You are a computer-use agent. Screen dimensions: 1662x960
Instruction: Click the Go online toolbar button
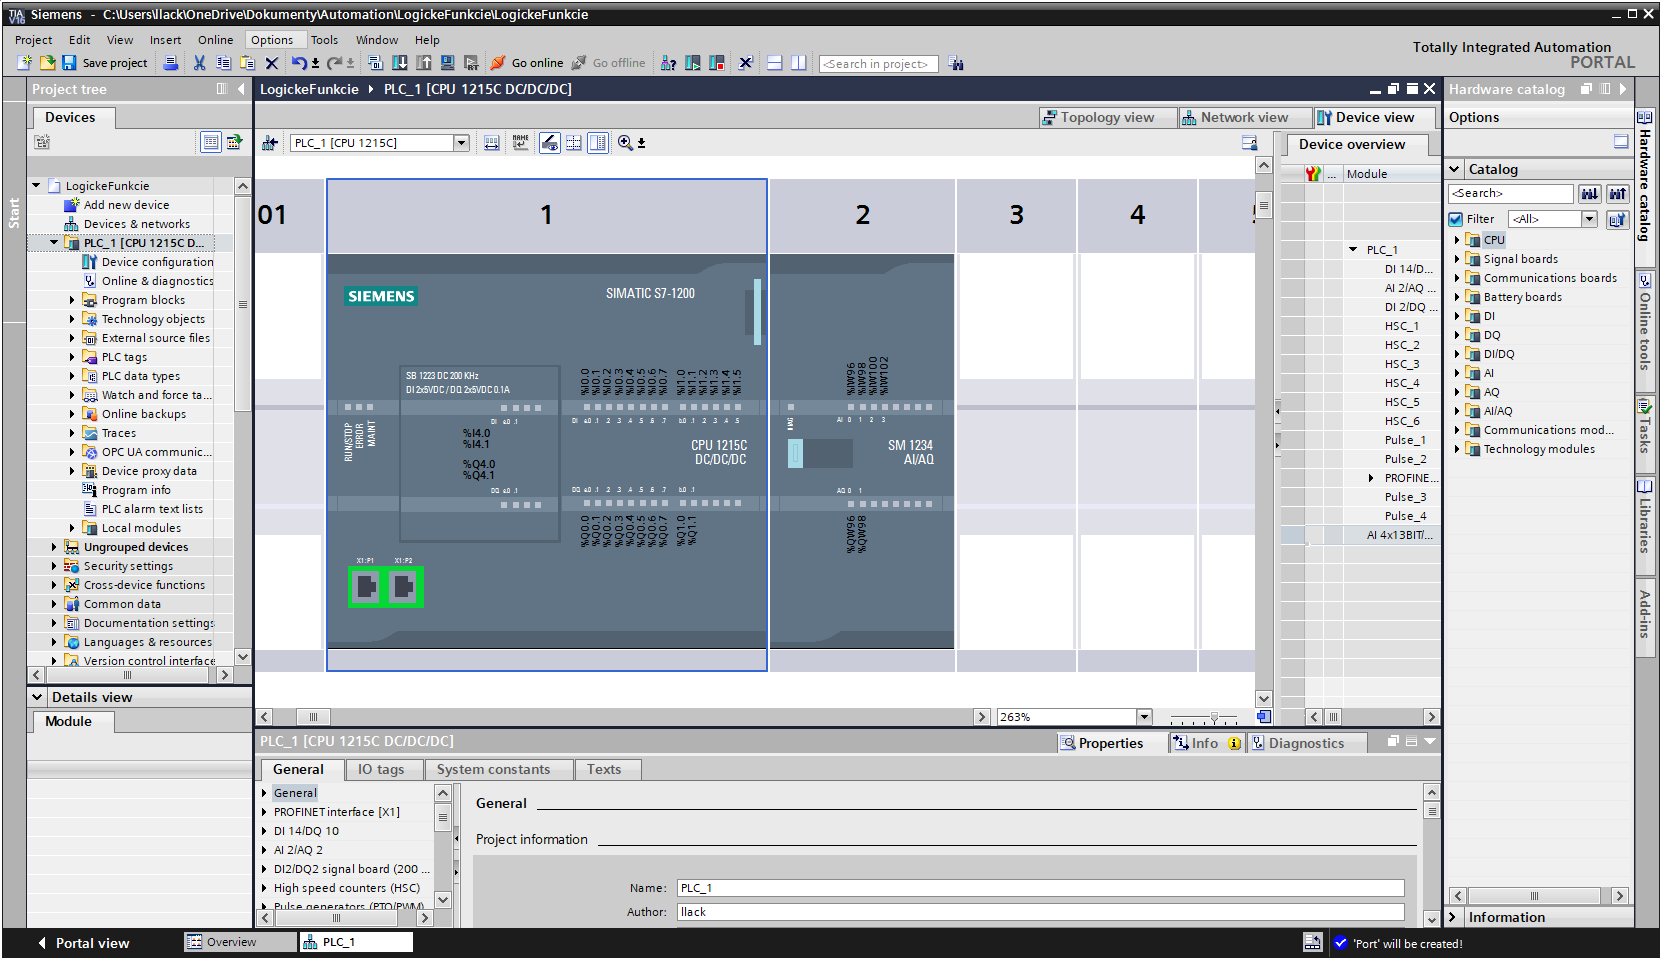pyautogui.click(x=527, y=63)
